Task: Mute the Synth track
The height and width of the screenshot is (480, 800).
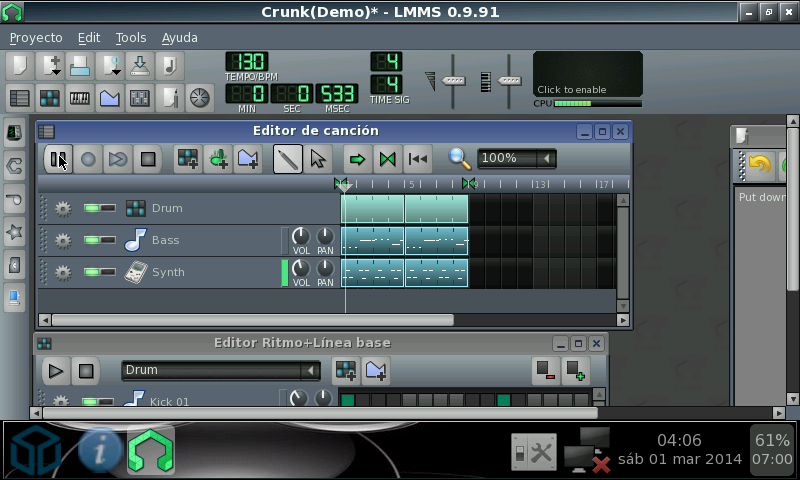Action: click(92, 273)
